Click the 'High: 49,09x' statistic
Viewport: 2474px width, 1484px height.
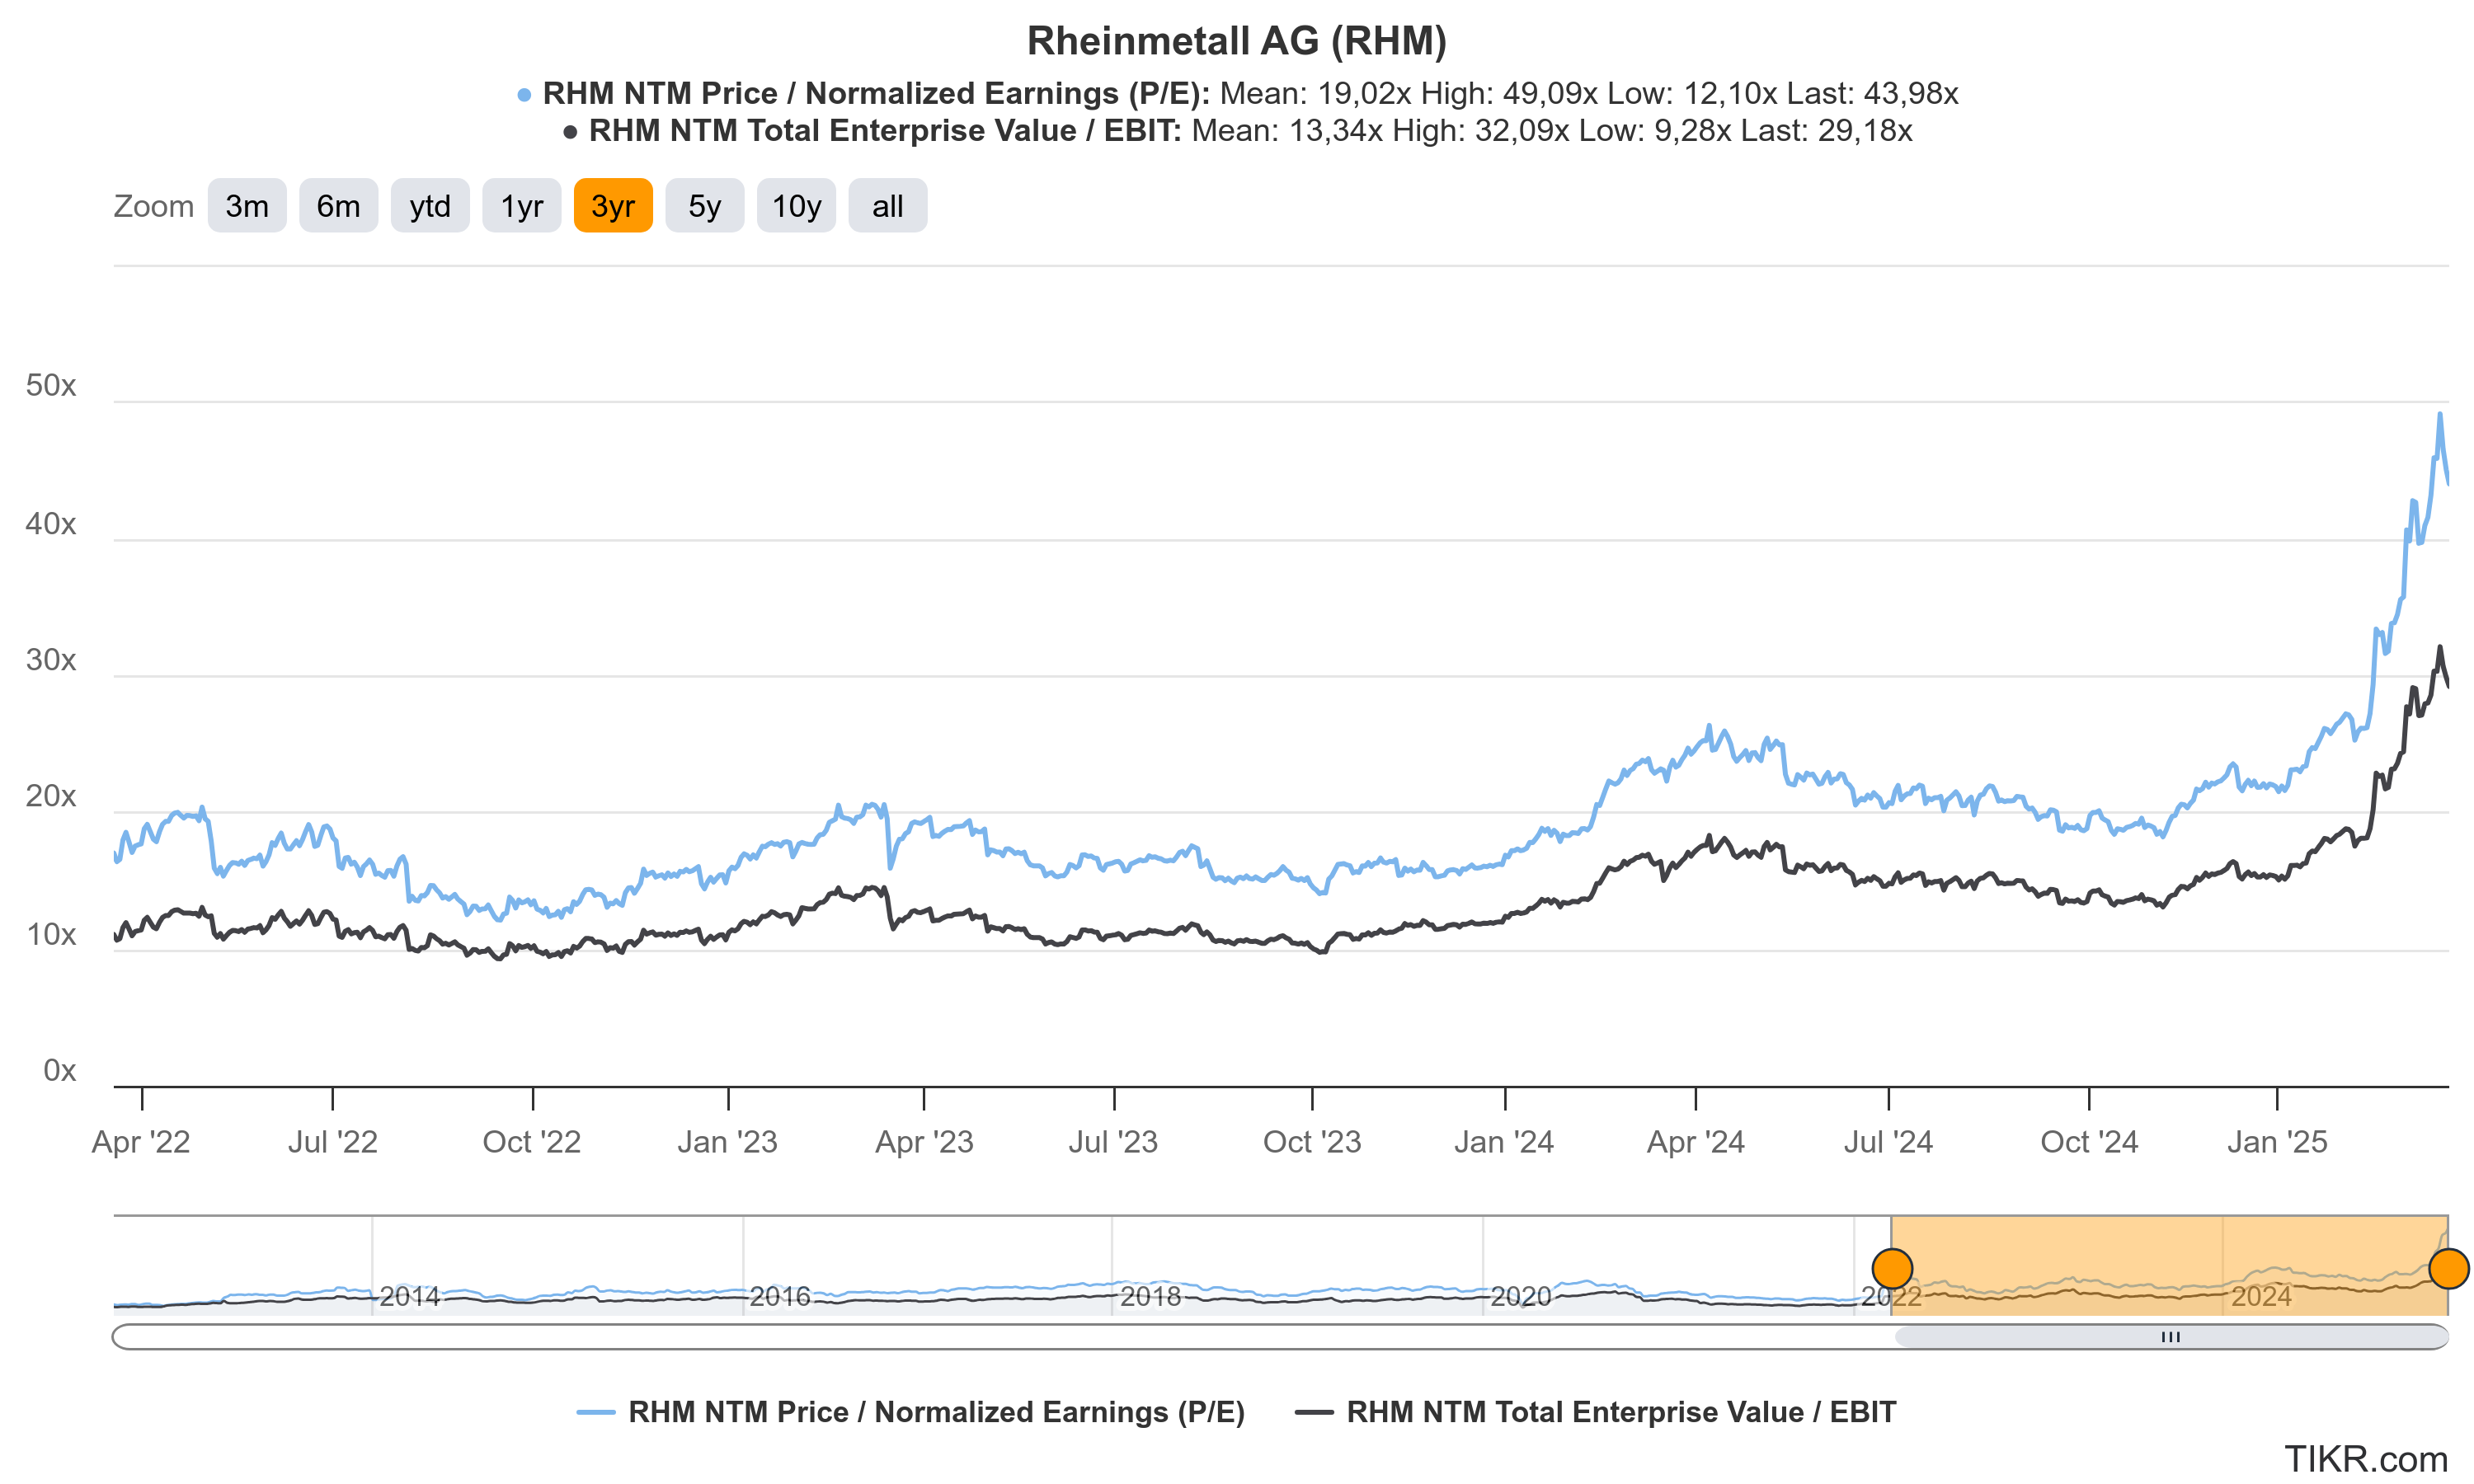pyautogui.click(x=1509, y=93)
